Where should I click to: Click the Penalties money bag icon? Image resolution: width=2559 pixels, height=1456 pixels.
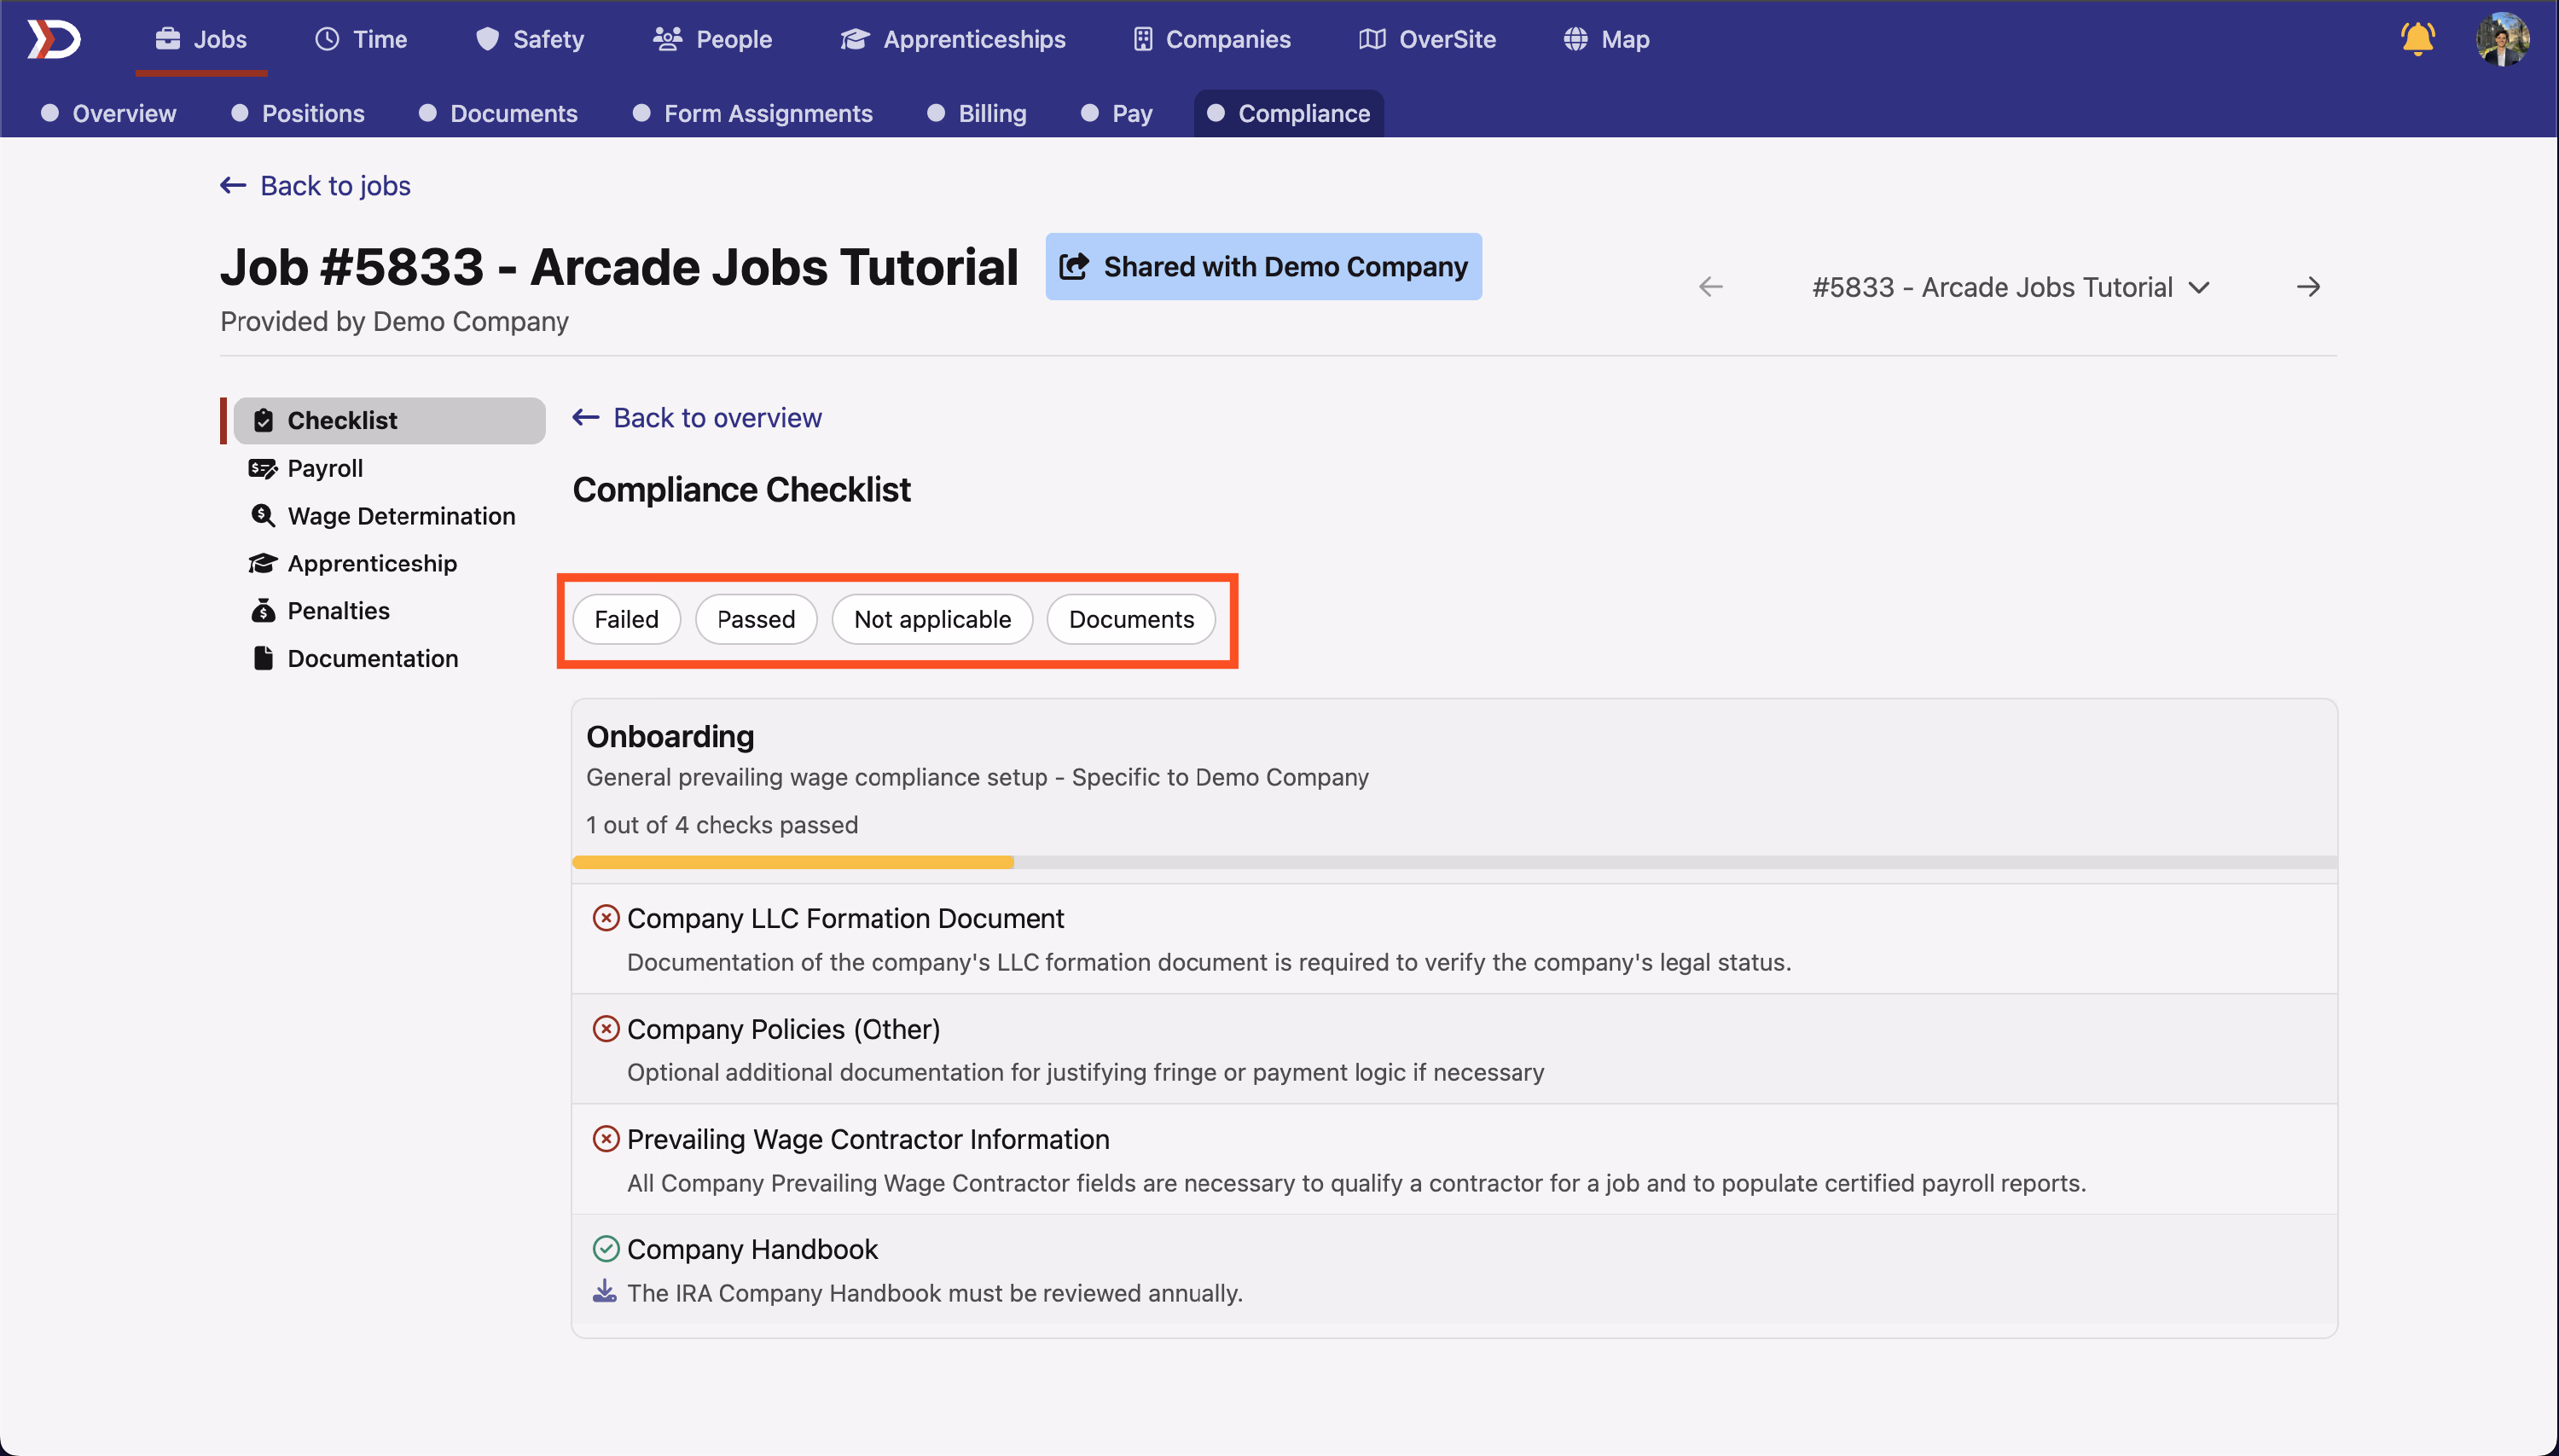click(263, 610)
